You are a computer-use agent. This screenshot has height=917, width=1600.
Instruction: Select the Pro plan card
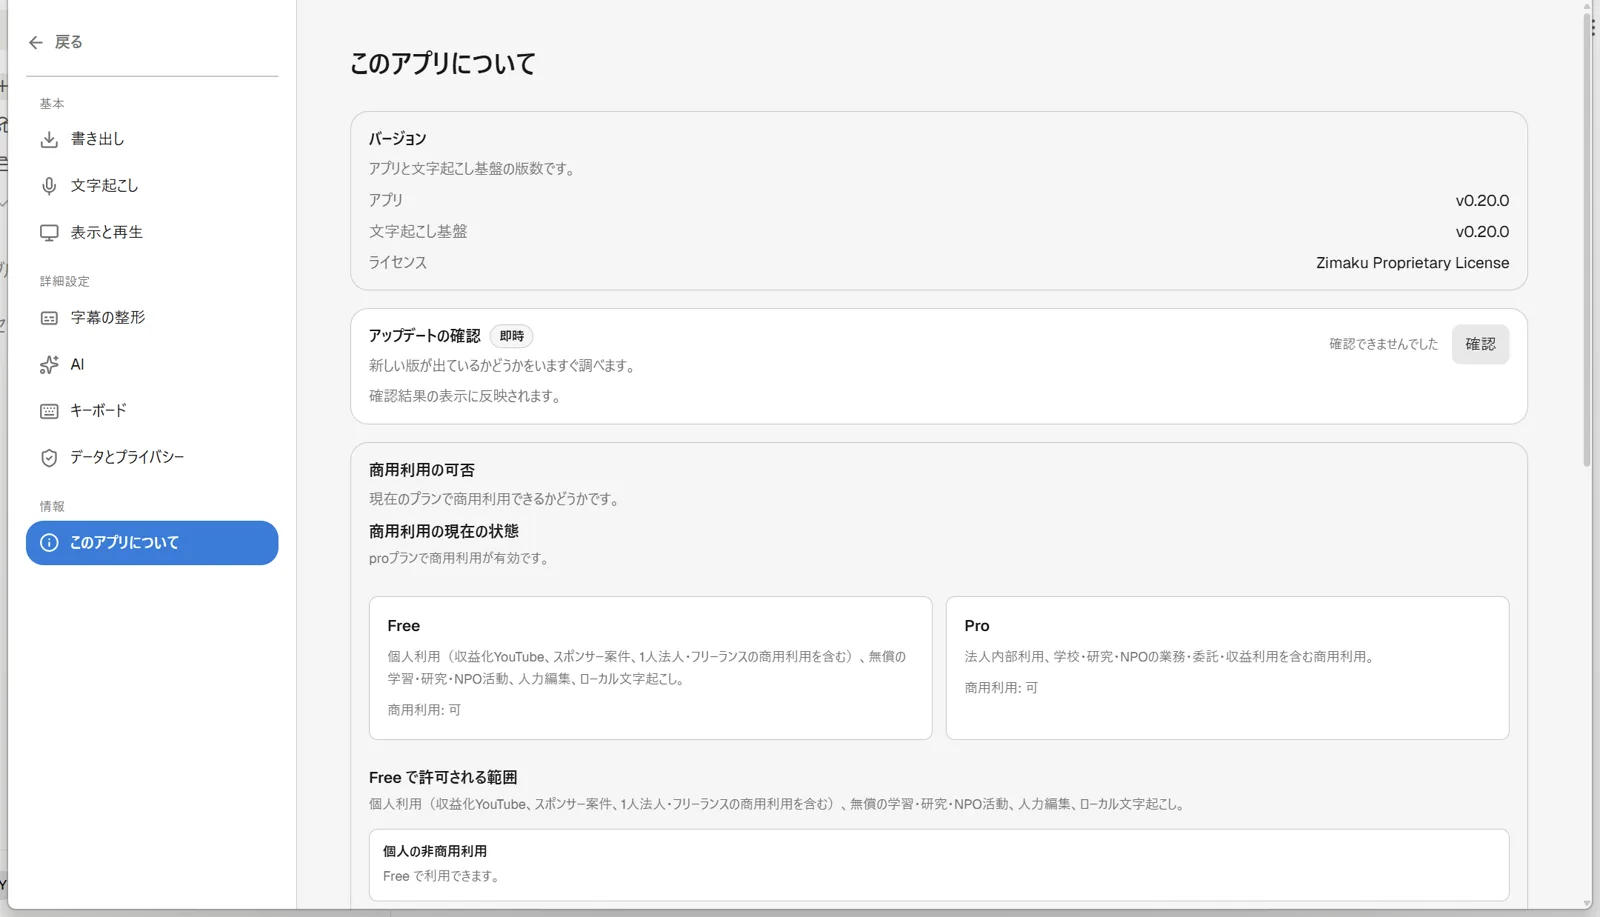coord(1227,668)
